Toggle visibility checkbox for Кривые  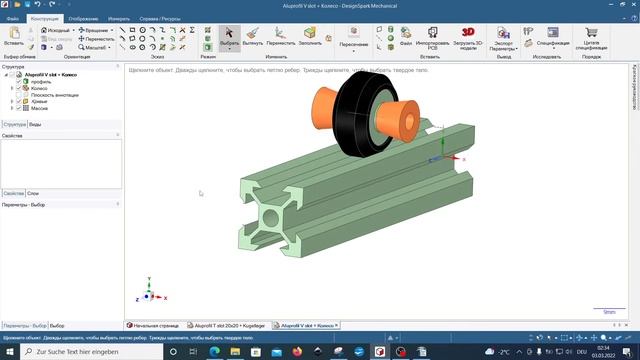click(x=18, y=101)
